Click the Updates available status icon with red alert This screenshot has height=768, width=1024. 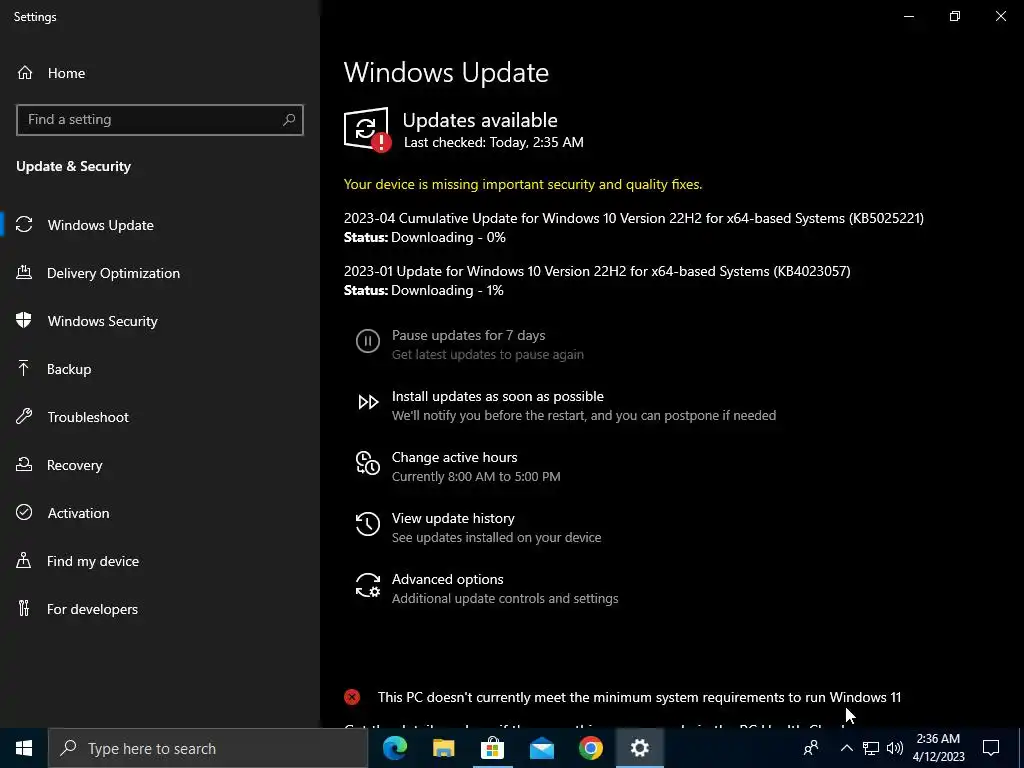367,129
